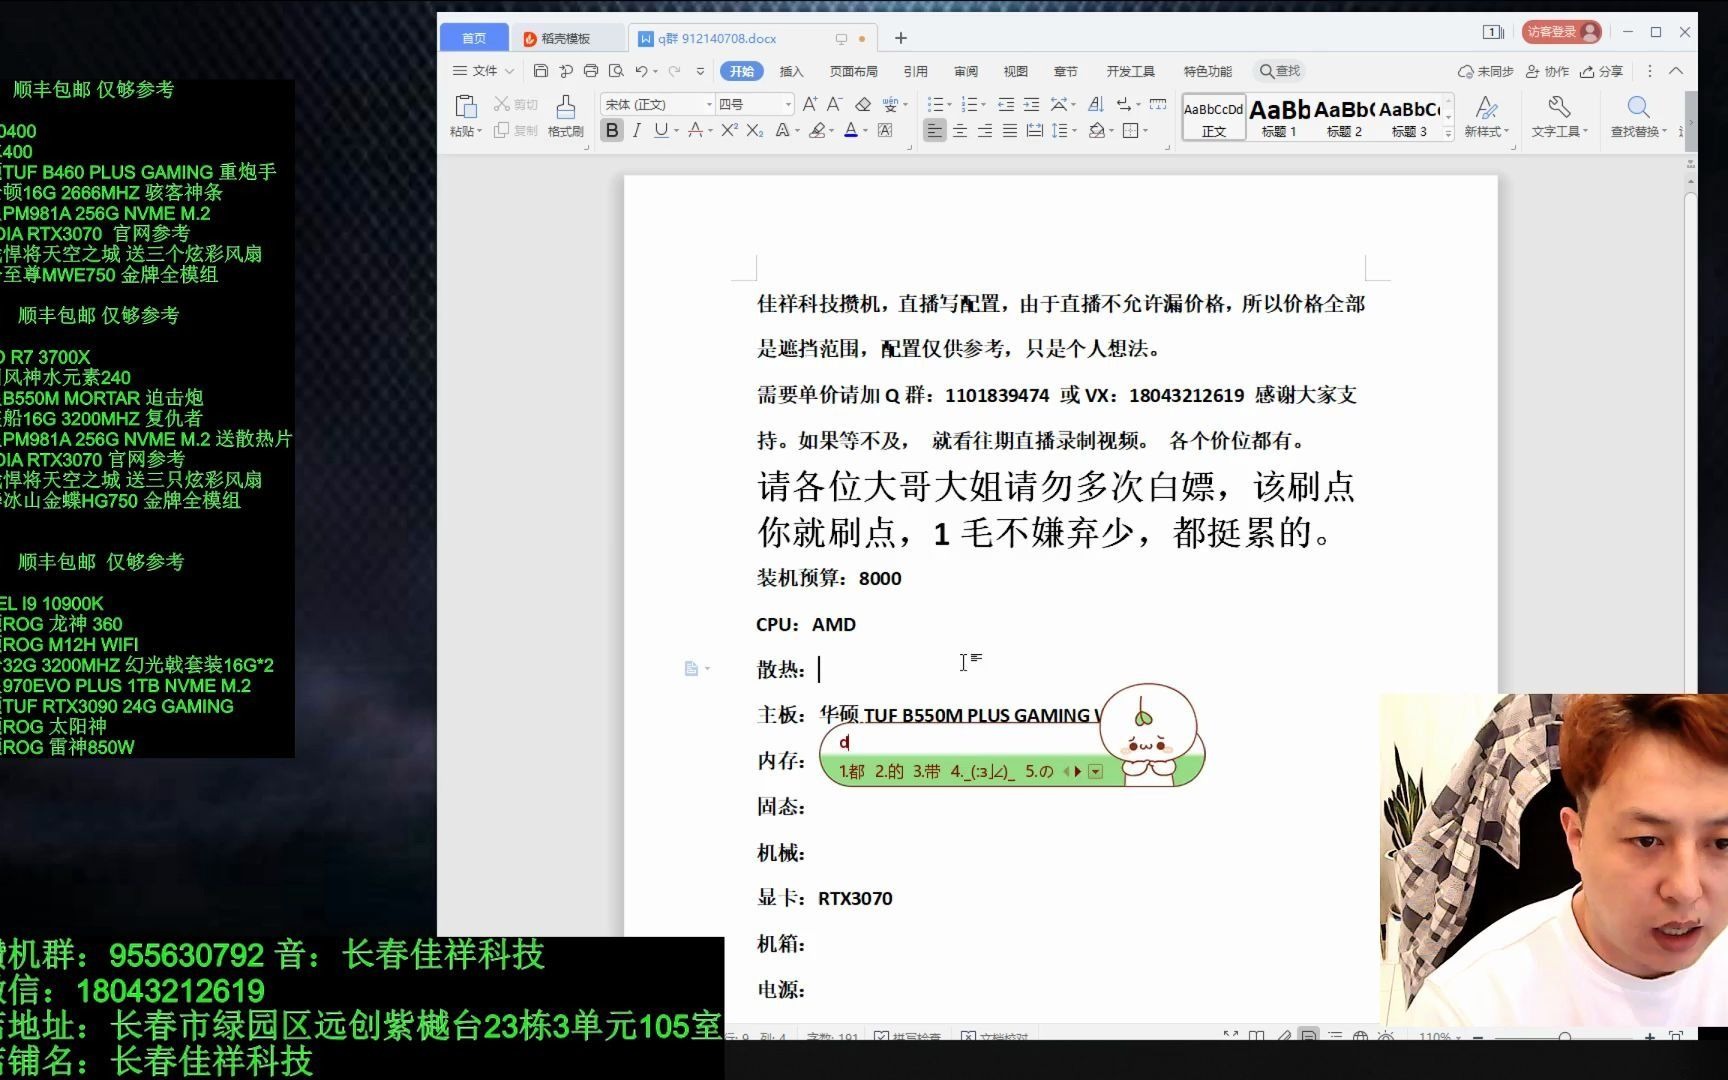Image resolution: width=1728 pixels, height=1080 pixels.
Task: Toggle Italic formatting
Action: tap(636, 130)
